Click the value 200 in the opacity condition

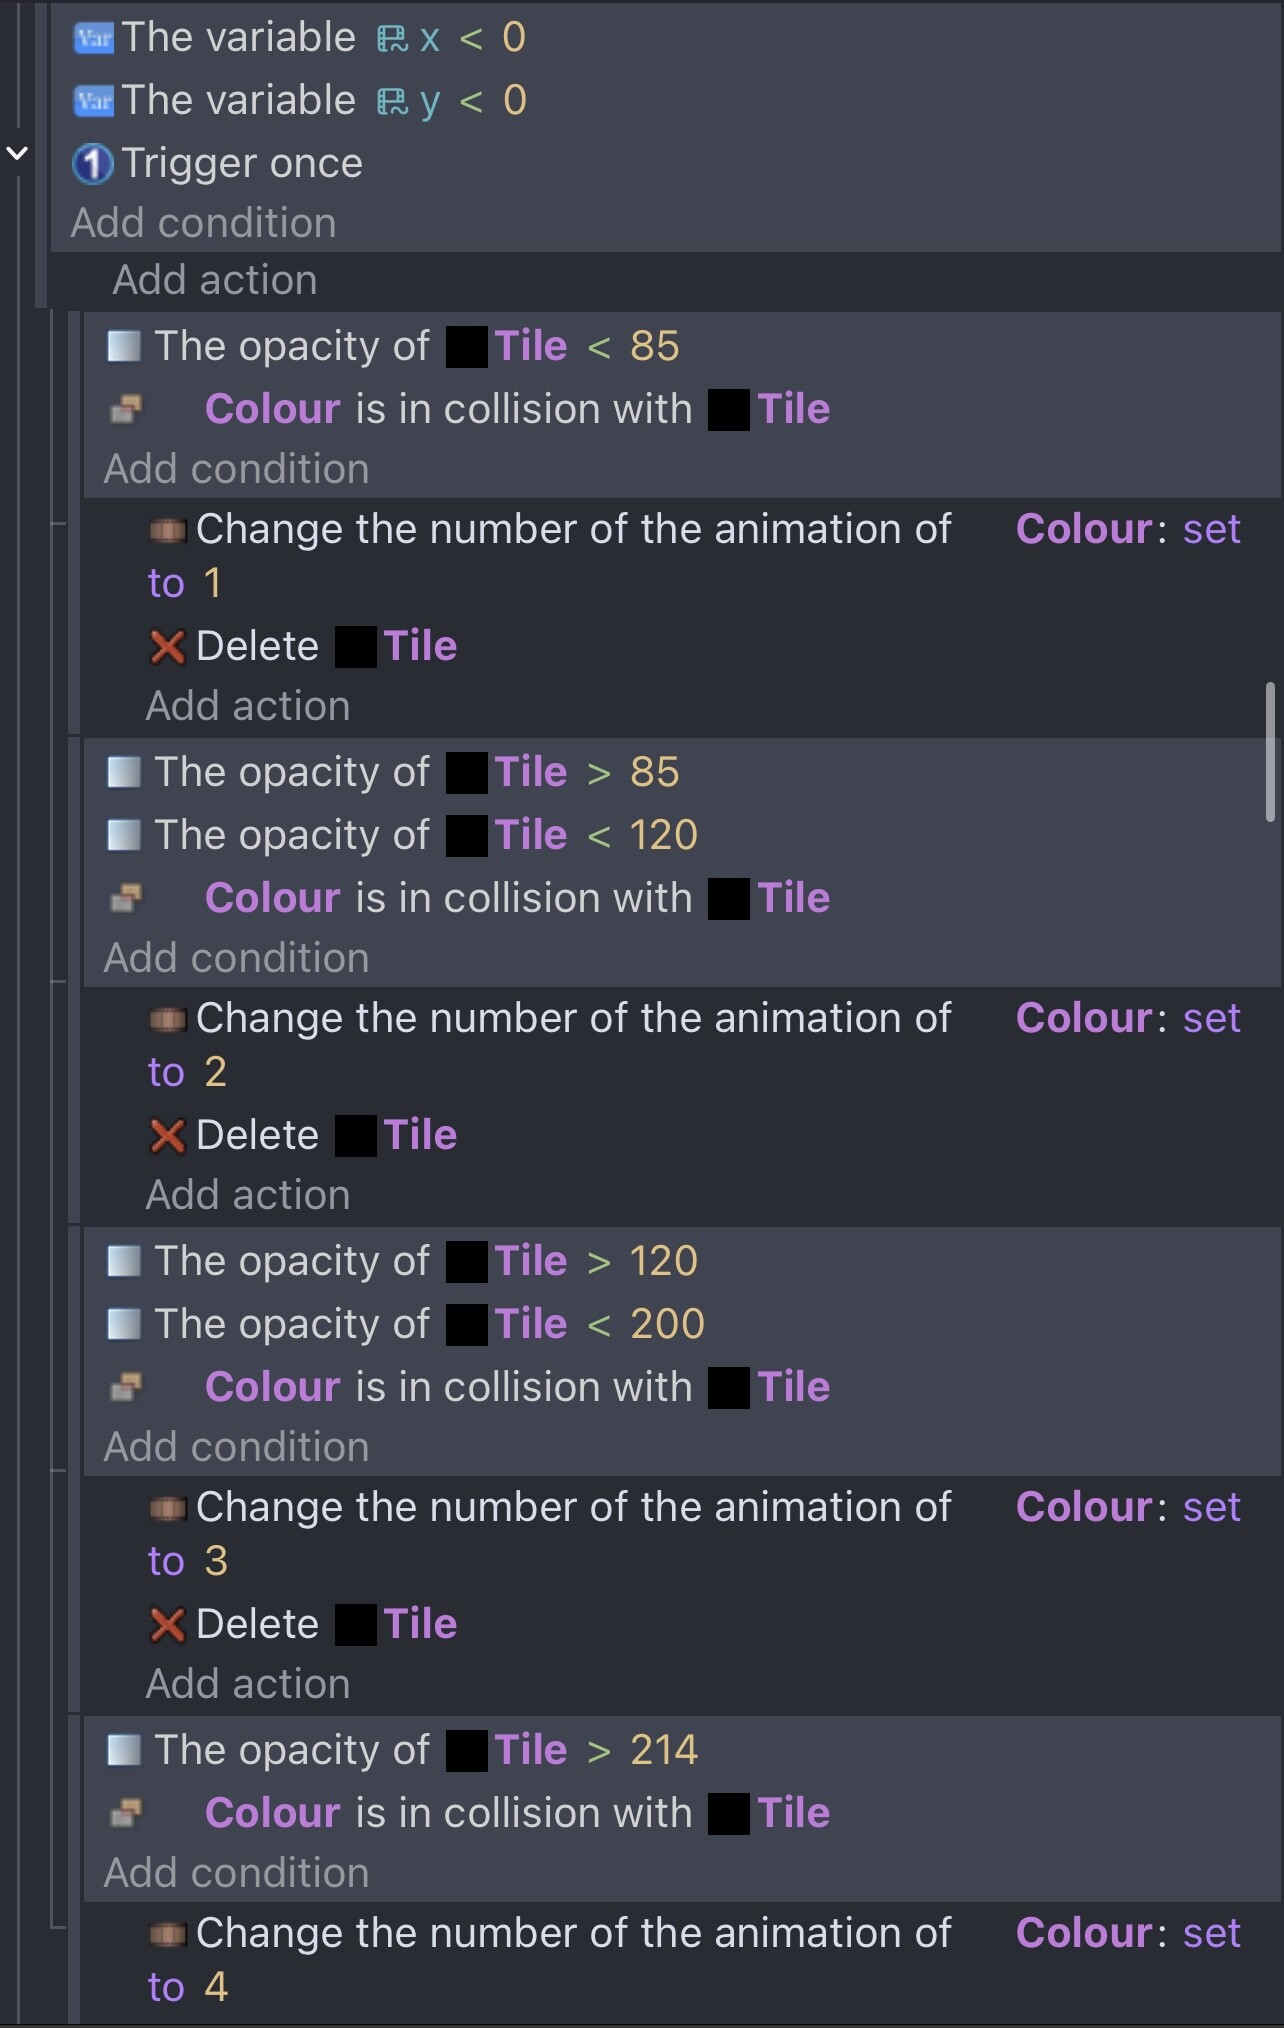pos(667,1324)
